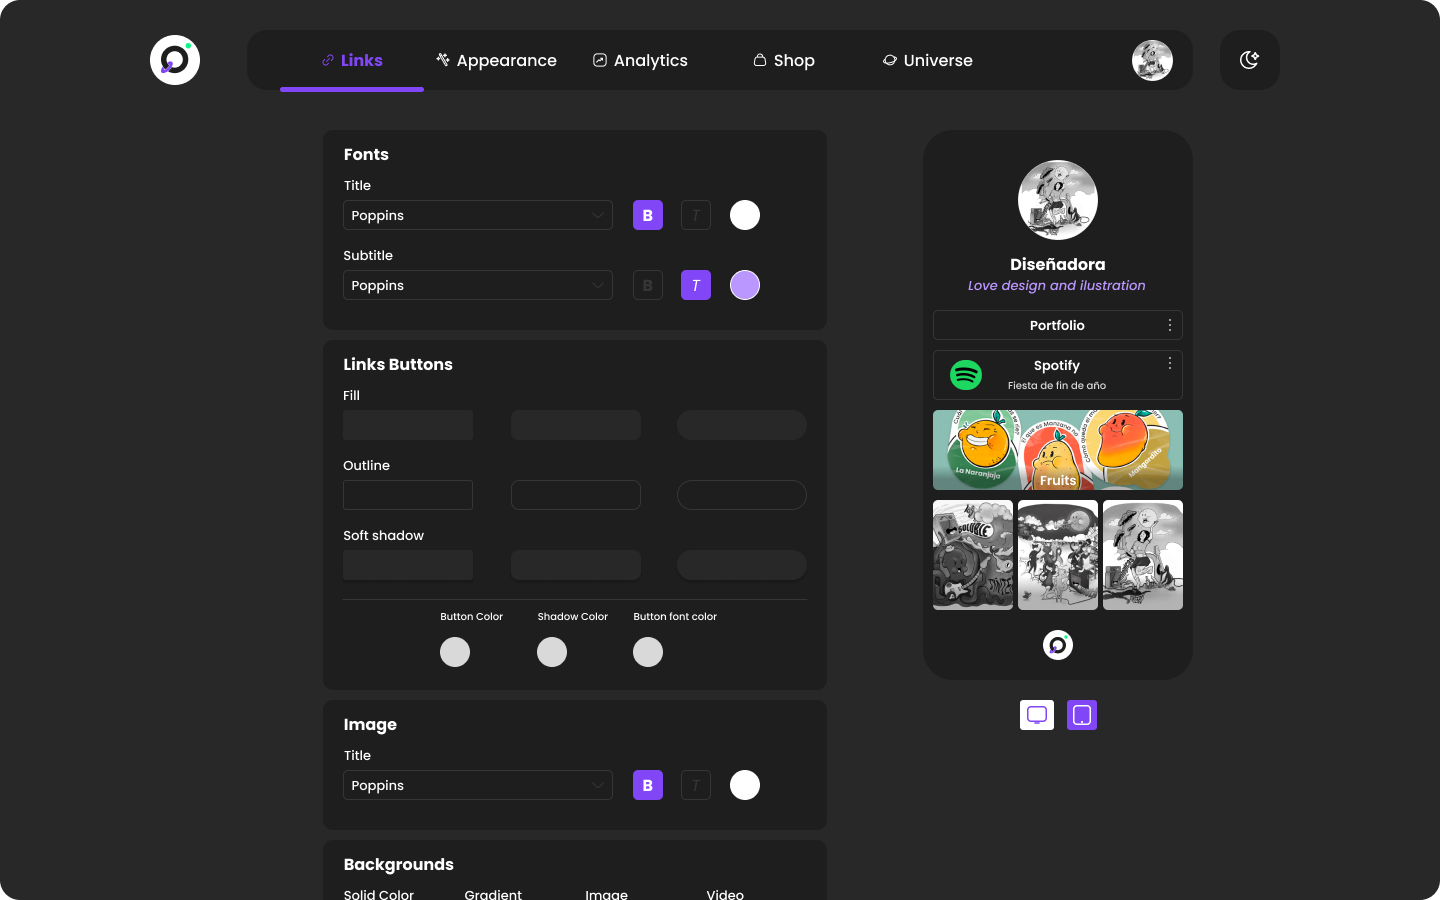Screen dimensions: 1440x900
Task: Click the app logo in top-left corner
Action: point(175,60)
